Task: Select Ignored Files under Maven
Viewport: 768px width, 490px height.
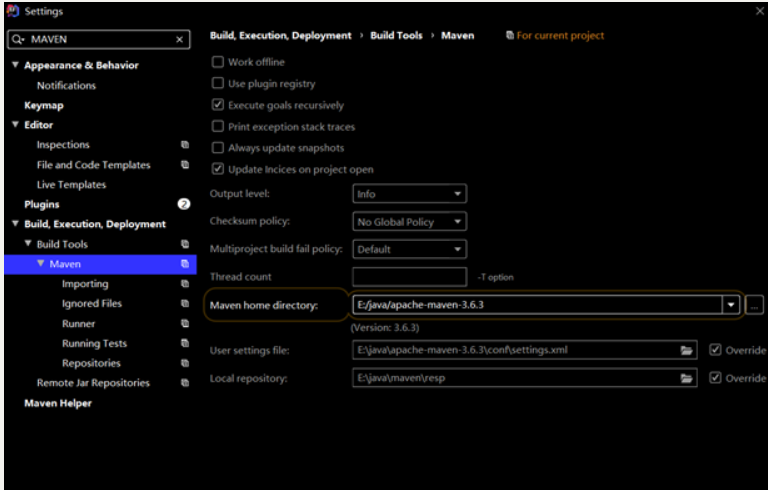Action: pyautogui.click(x=92, y=303)
